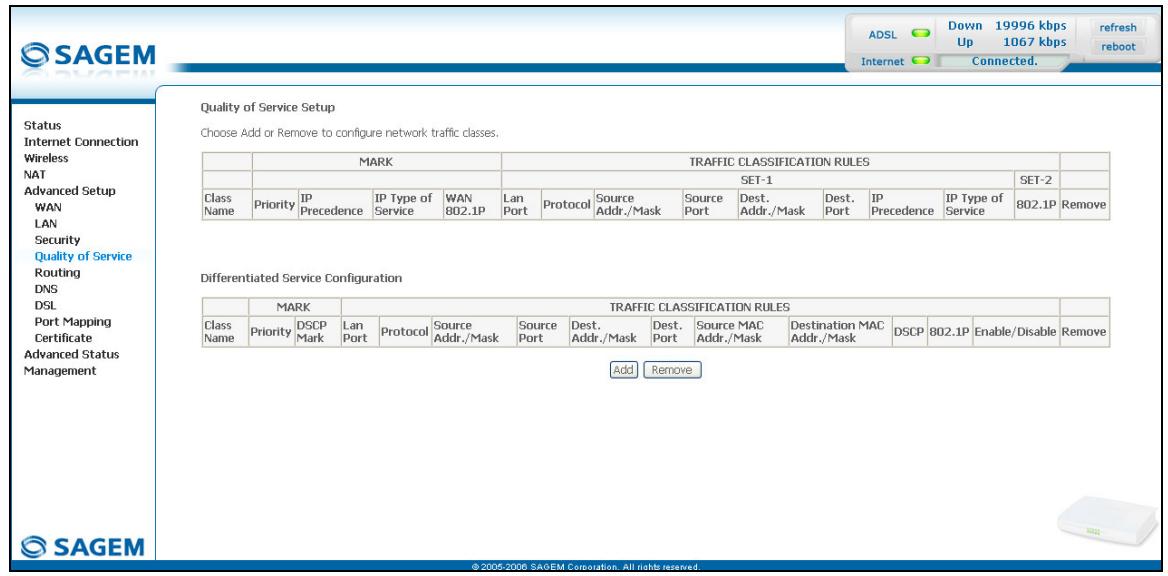Click SET-2 column header
Screen dimensions: 1168x576
click(x=1035, y=180)
